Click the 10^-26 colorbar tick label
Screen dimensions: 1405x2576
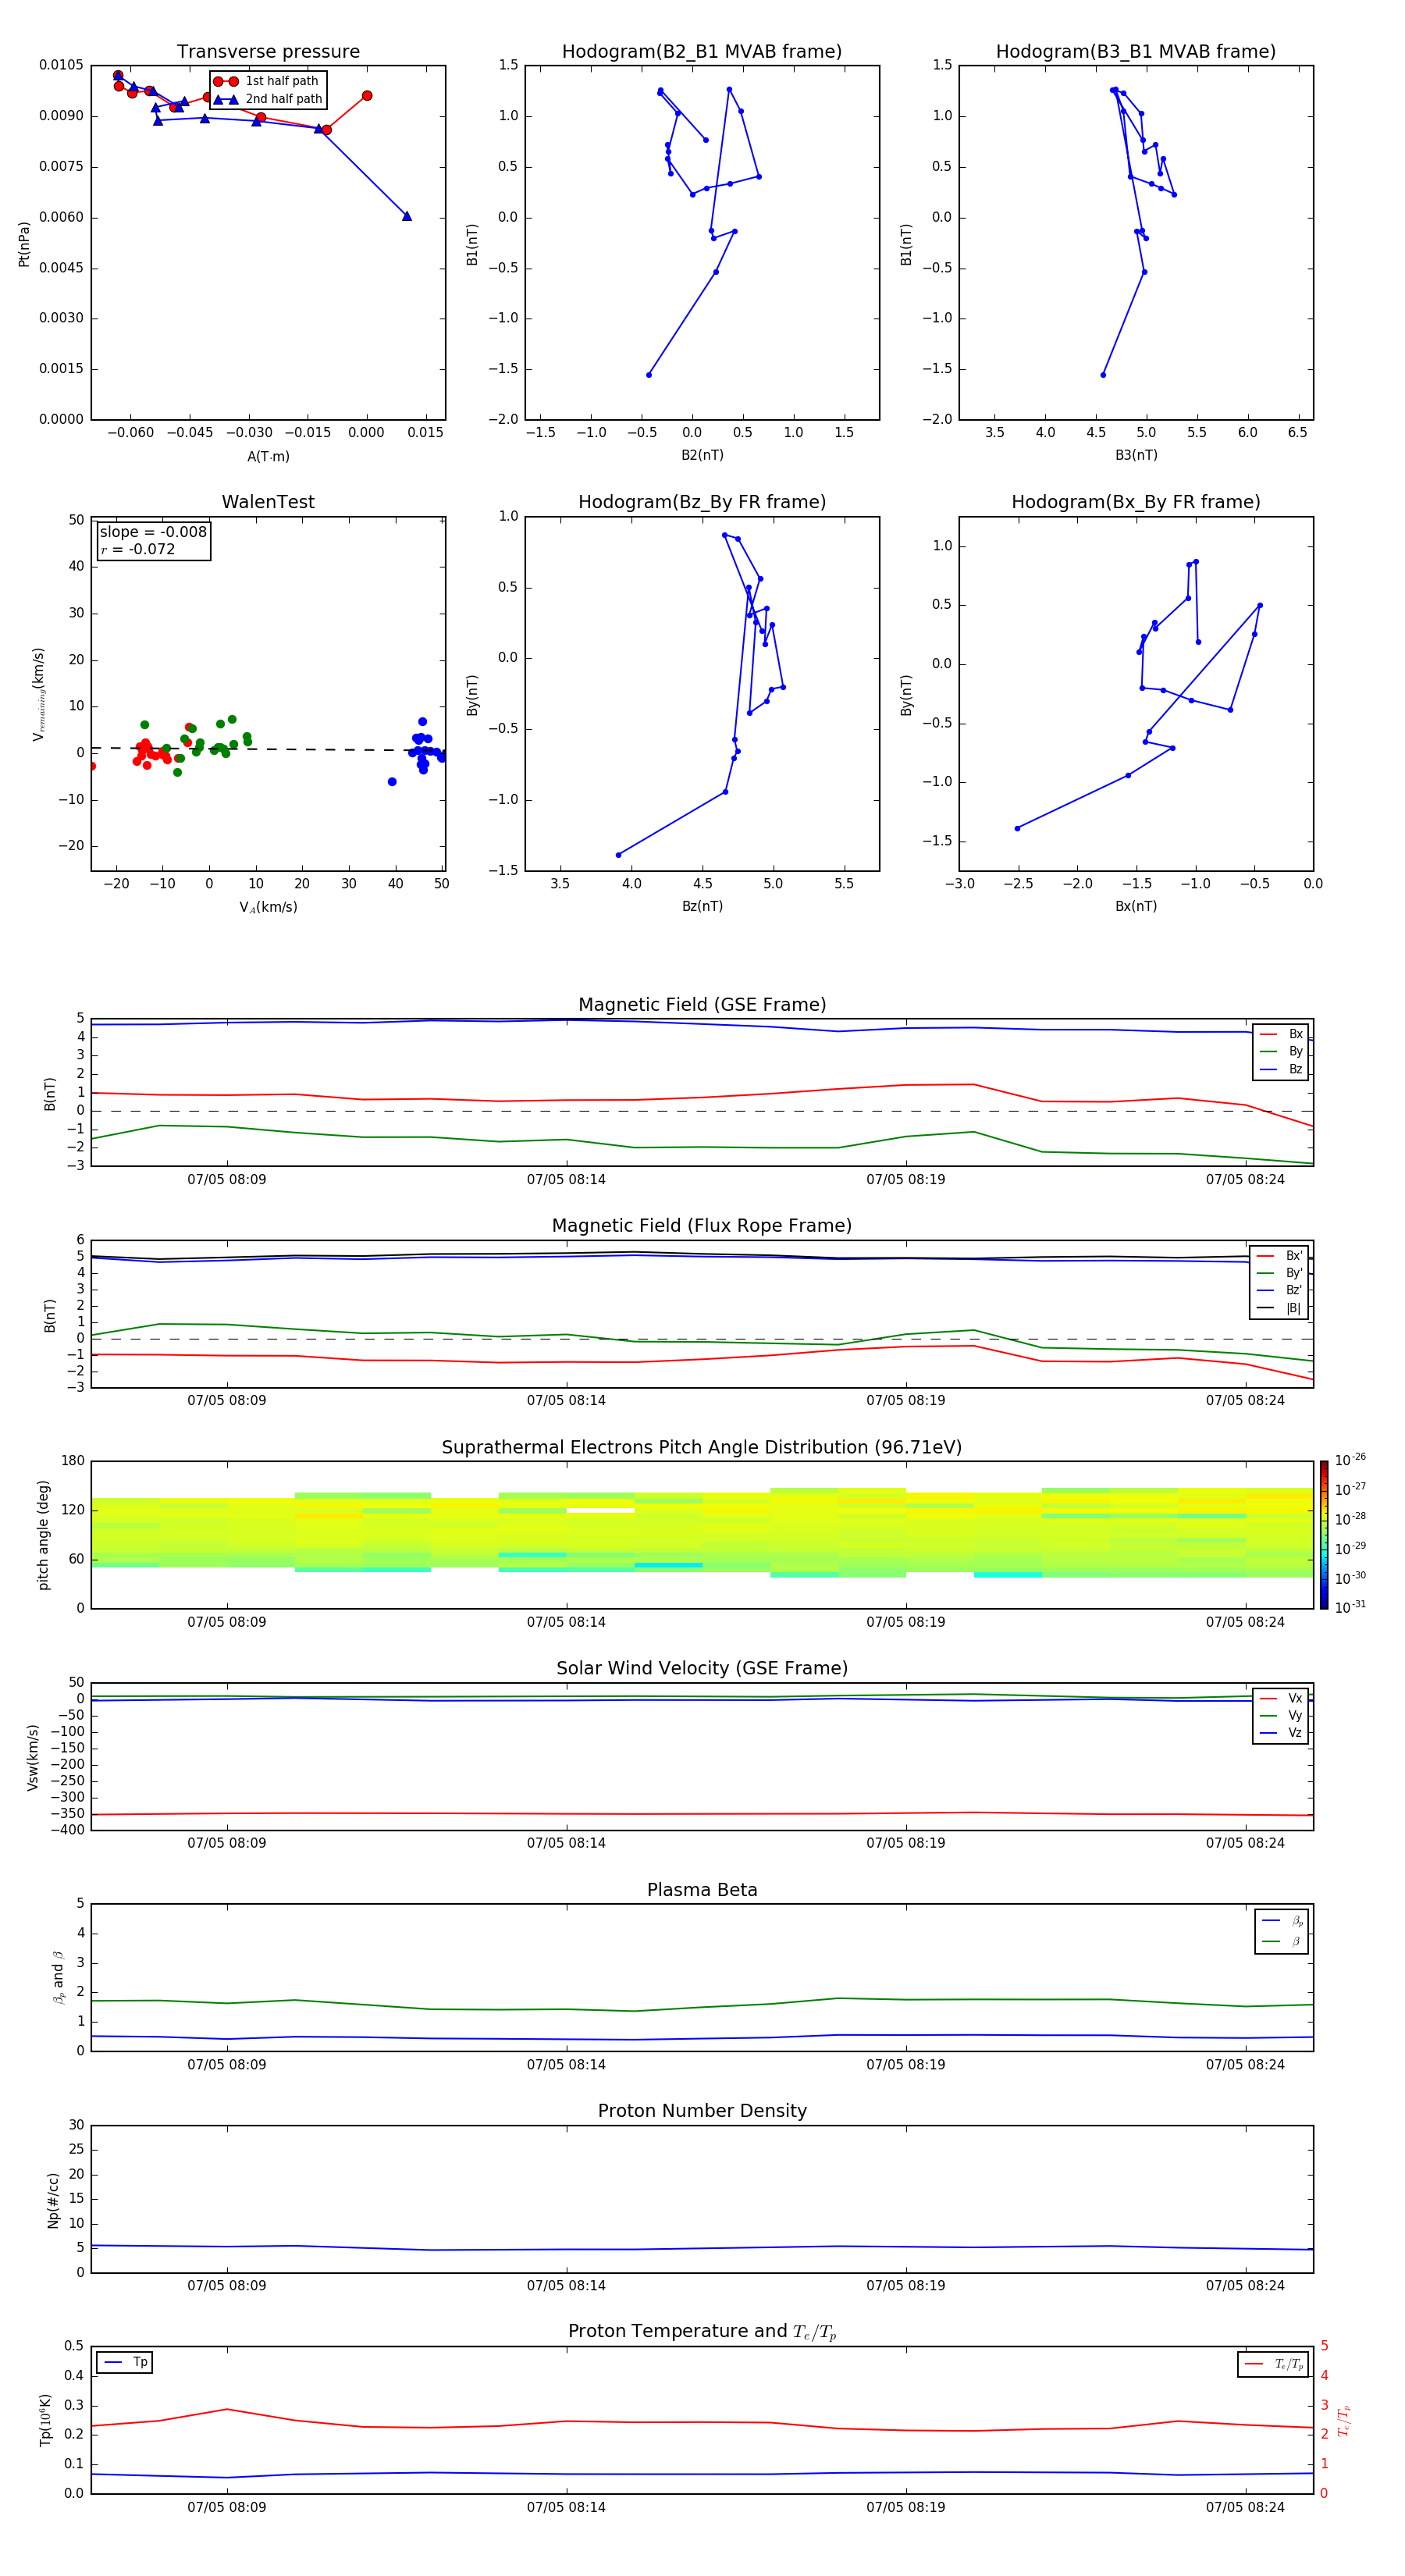point(1350,1460)
